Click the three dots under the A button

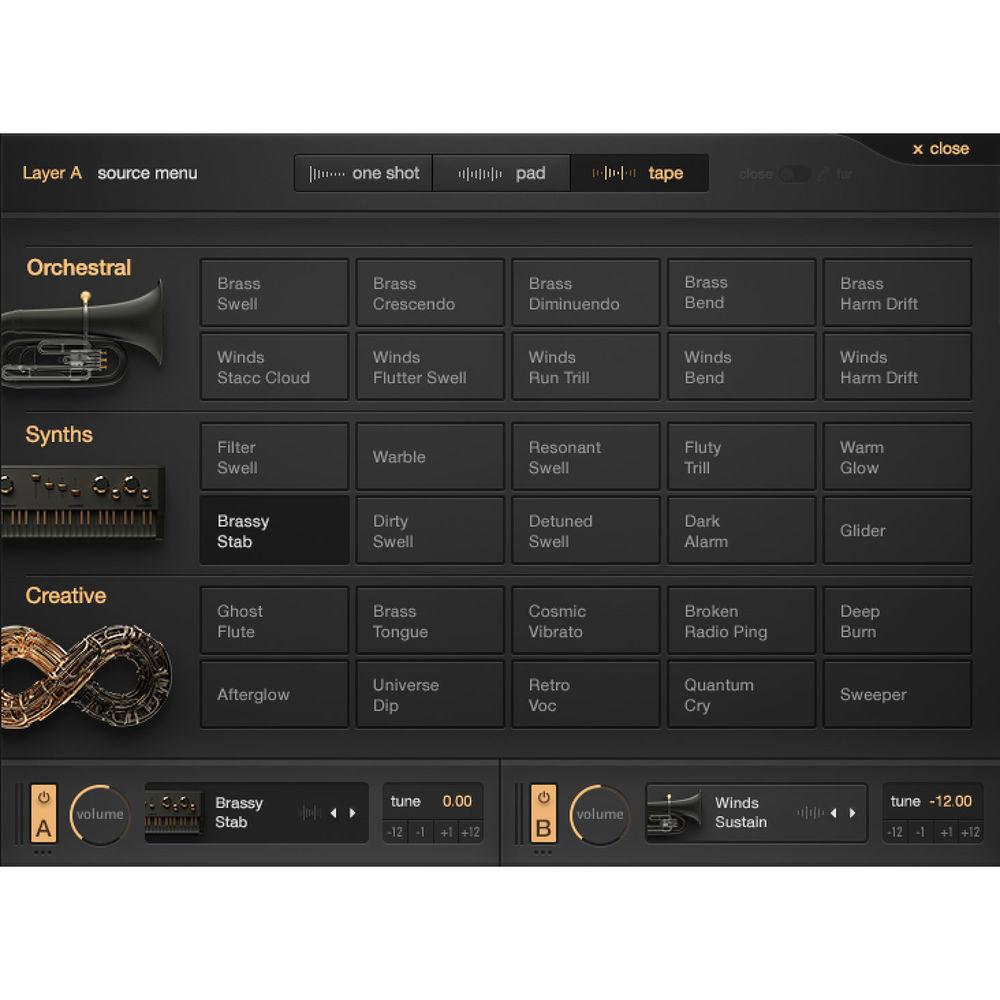(x=42, y=852)
